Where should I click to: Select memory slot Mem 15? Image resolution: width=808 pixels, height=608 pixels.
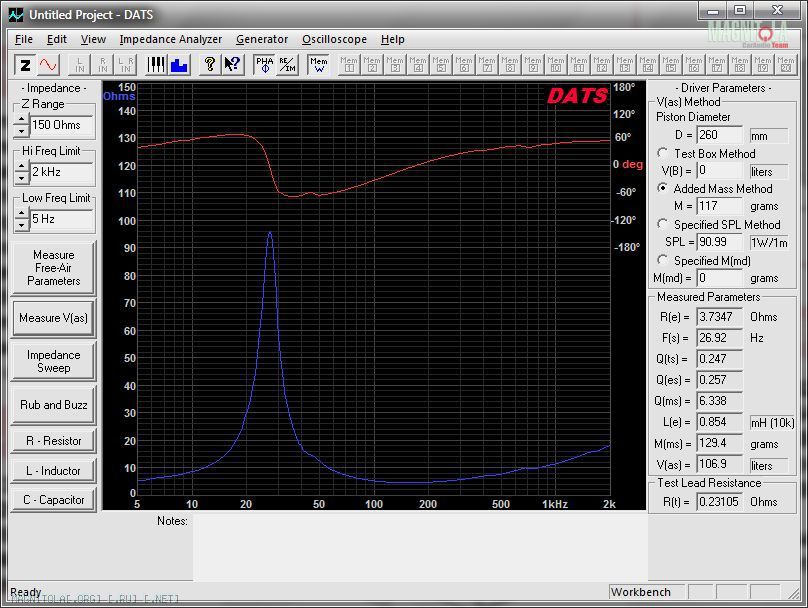671,65
